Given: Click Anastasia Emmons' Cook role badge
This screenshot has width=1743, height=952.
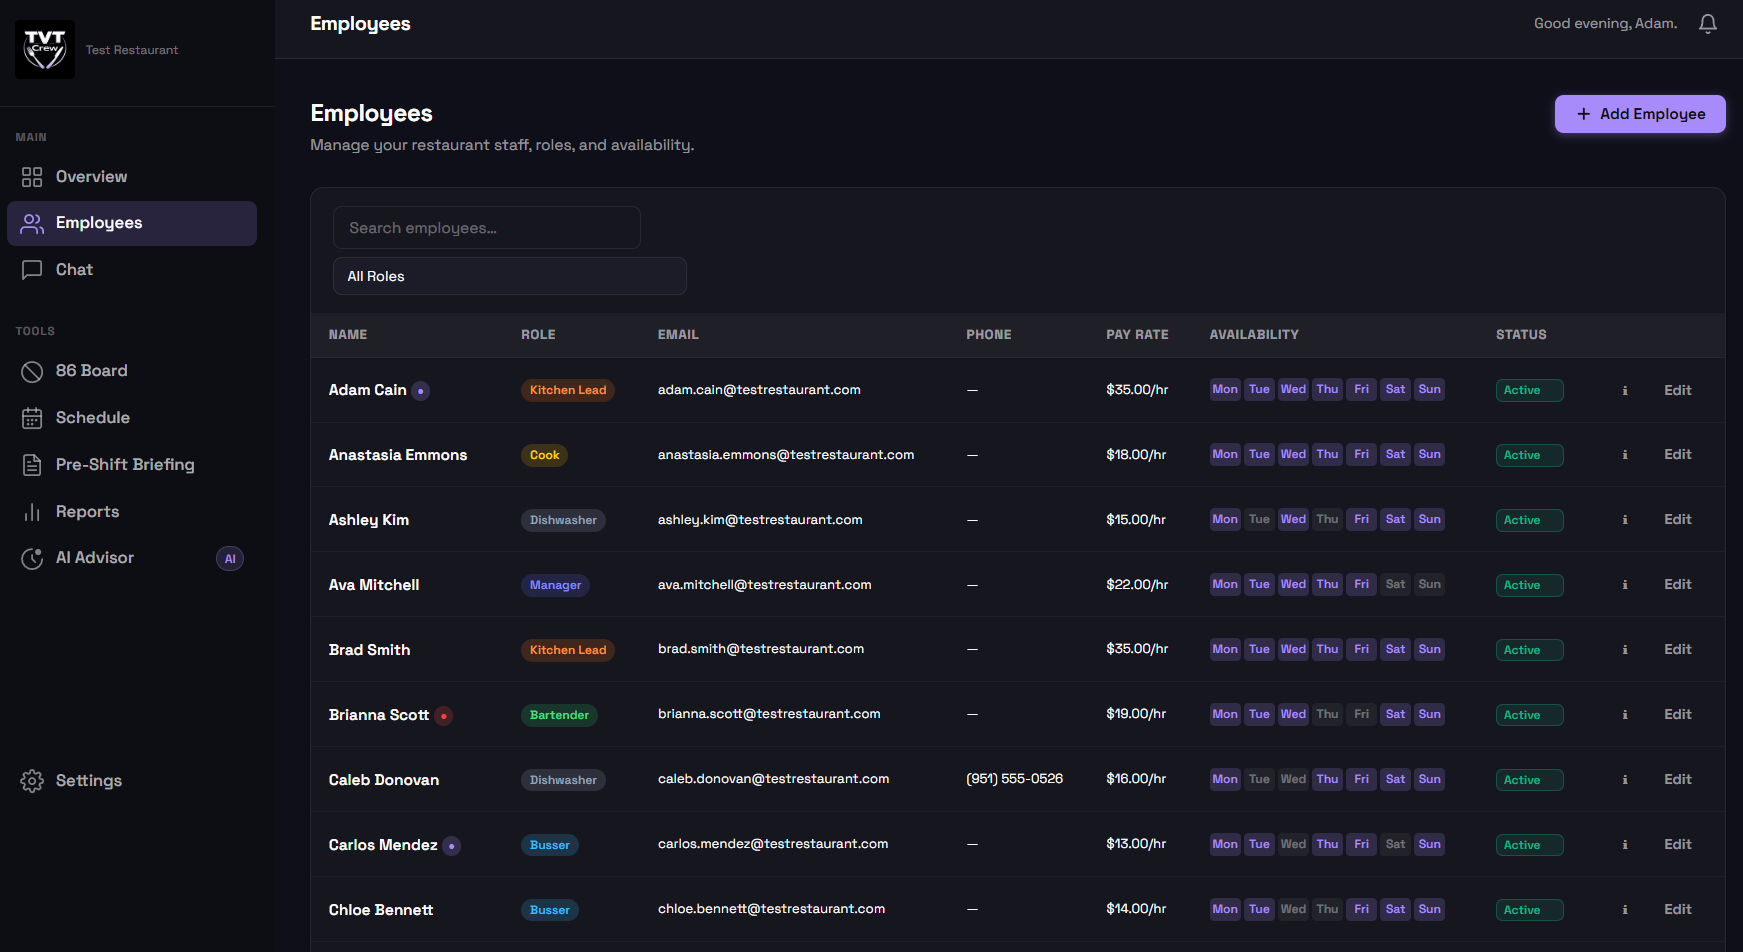Looking at the screenshot, I should (544, 455).
